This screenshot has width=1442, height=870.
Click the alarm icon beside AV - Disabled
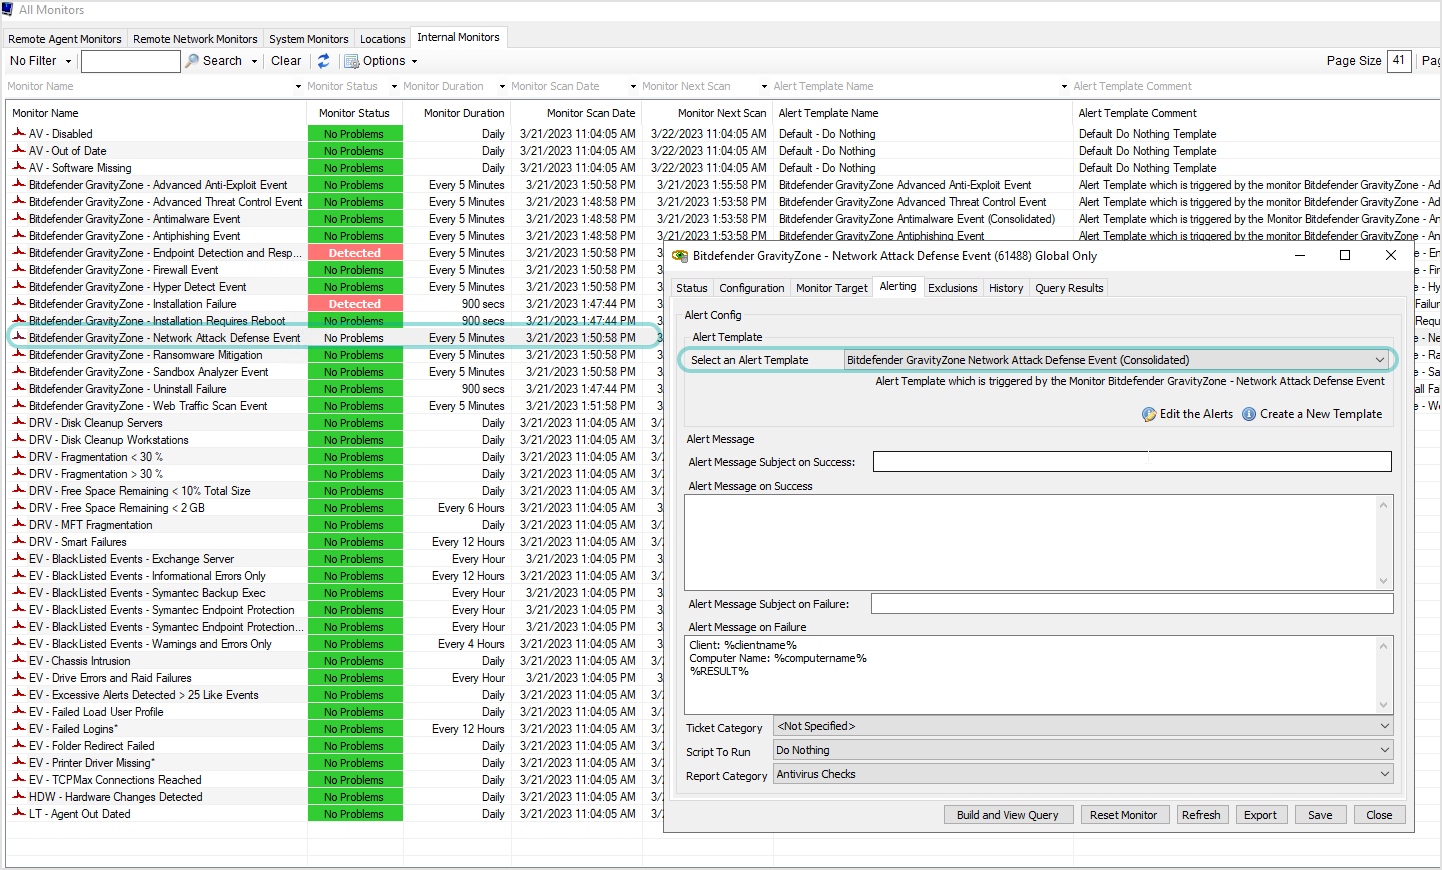tap(18, 133)
